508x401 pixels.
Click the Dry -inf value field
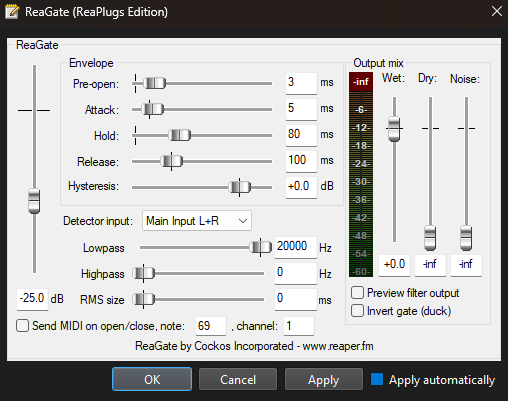pyautogui.click(x=430, y=265)
